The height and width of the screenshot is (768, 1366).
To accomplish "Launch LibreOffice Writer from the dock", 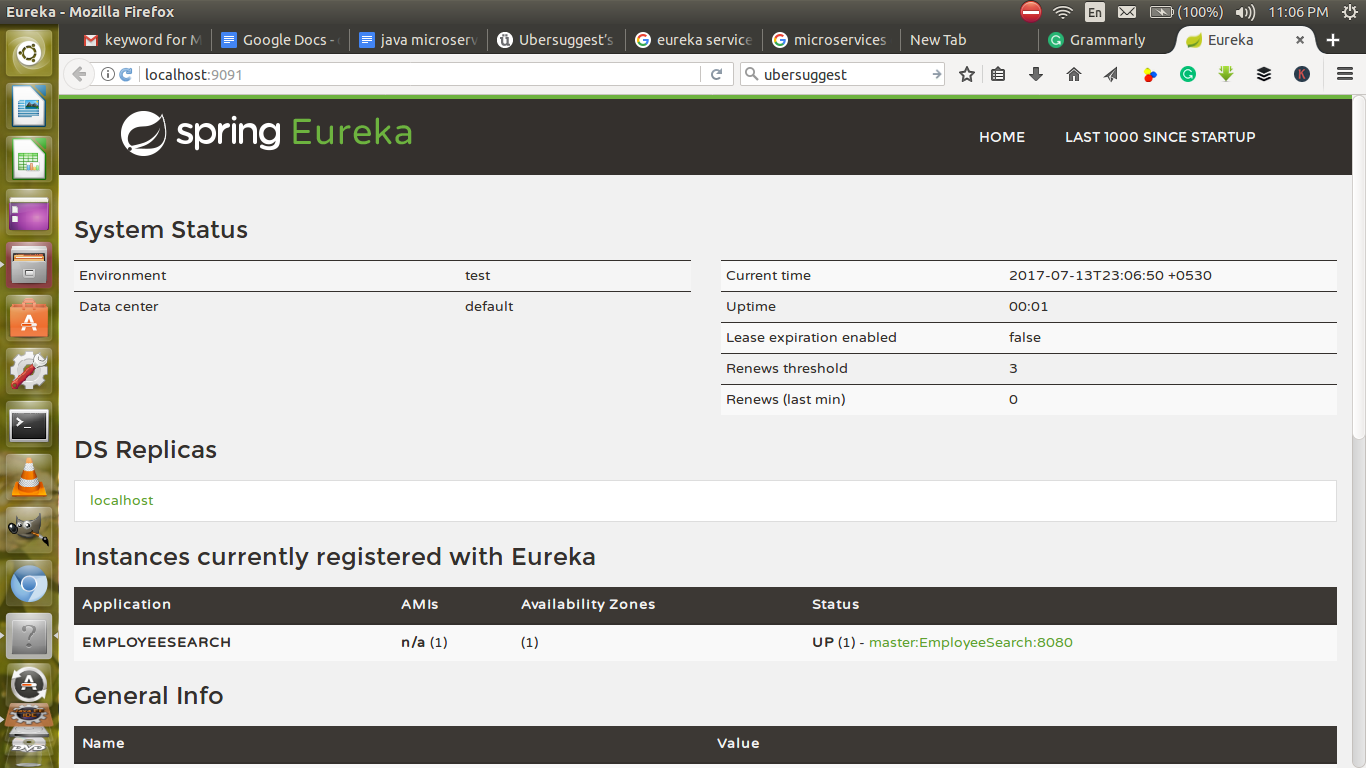I will click(29, 106).
